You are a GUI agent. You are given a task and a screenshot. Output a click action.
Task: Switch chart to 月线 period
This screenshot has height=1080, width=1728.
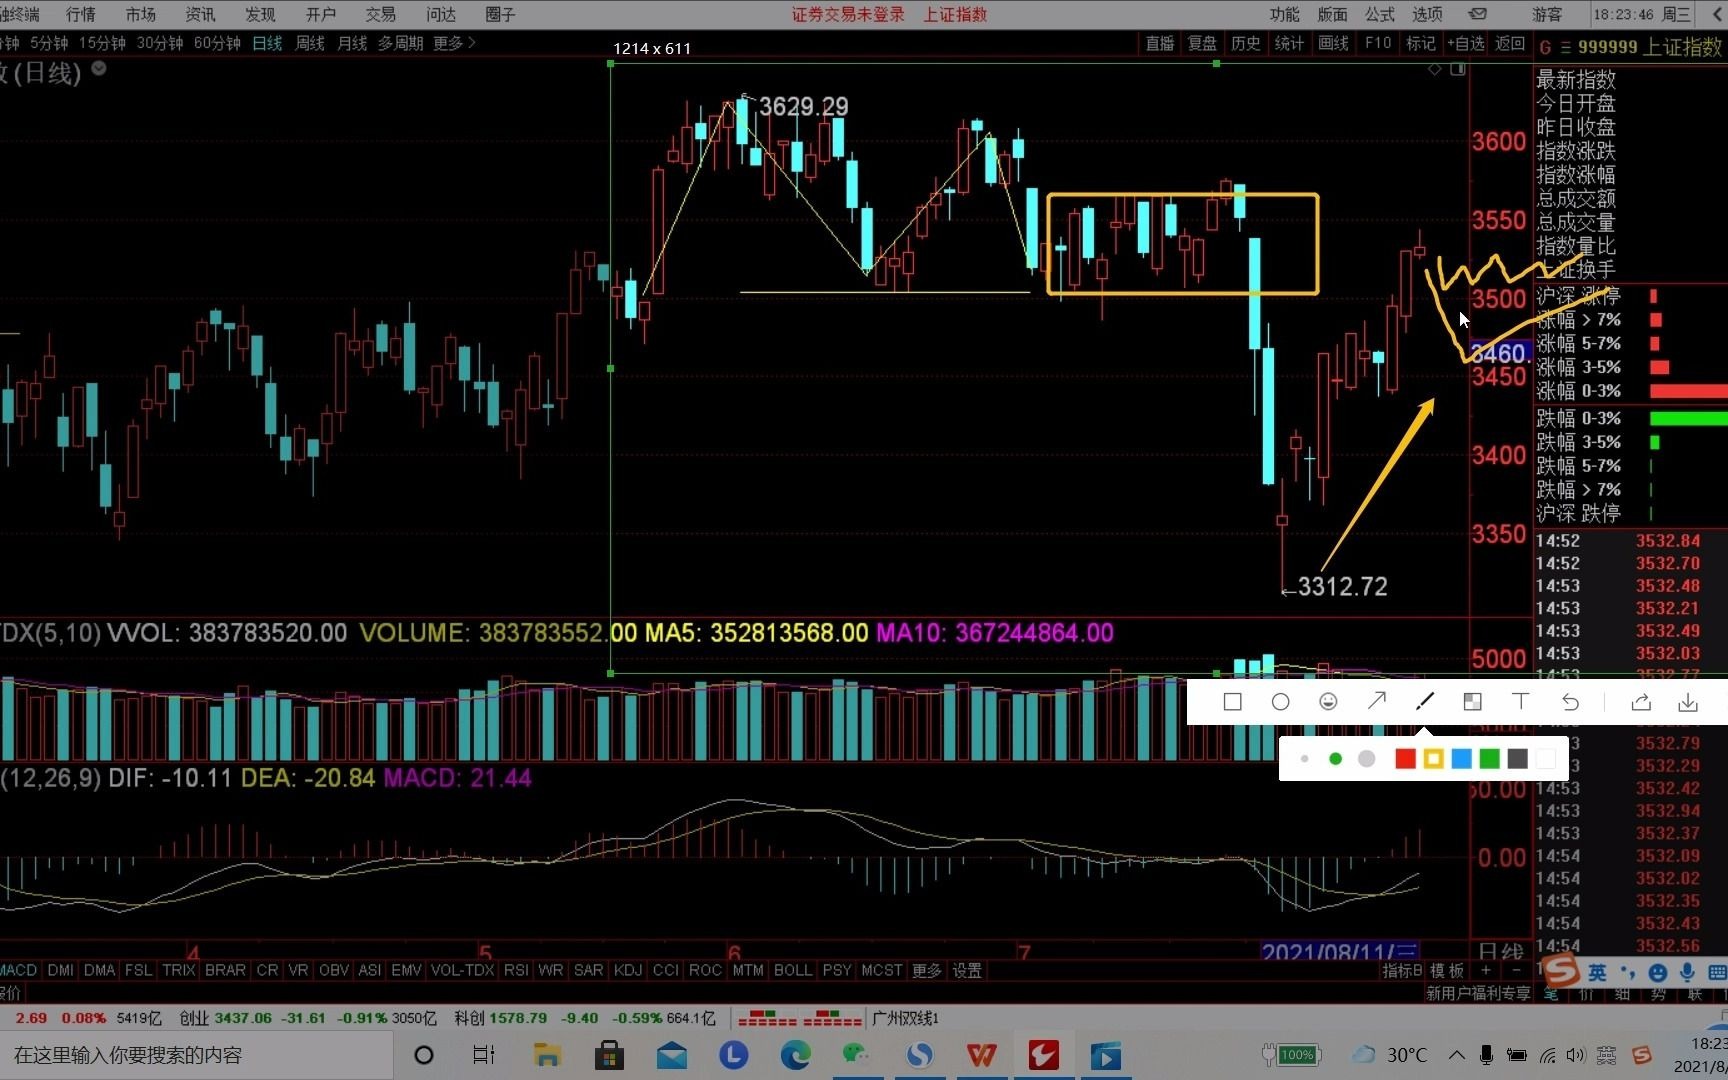(352, 43)
